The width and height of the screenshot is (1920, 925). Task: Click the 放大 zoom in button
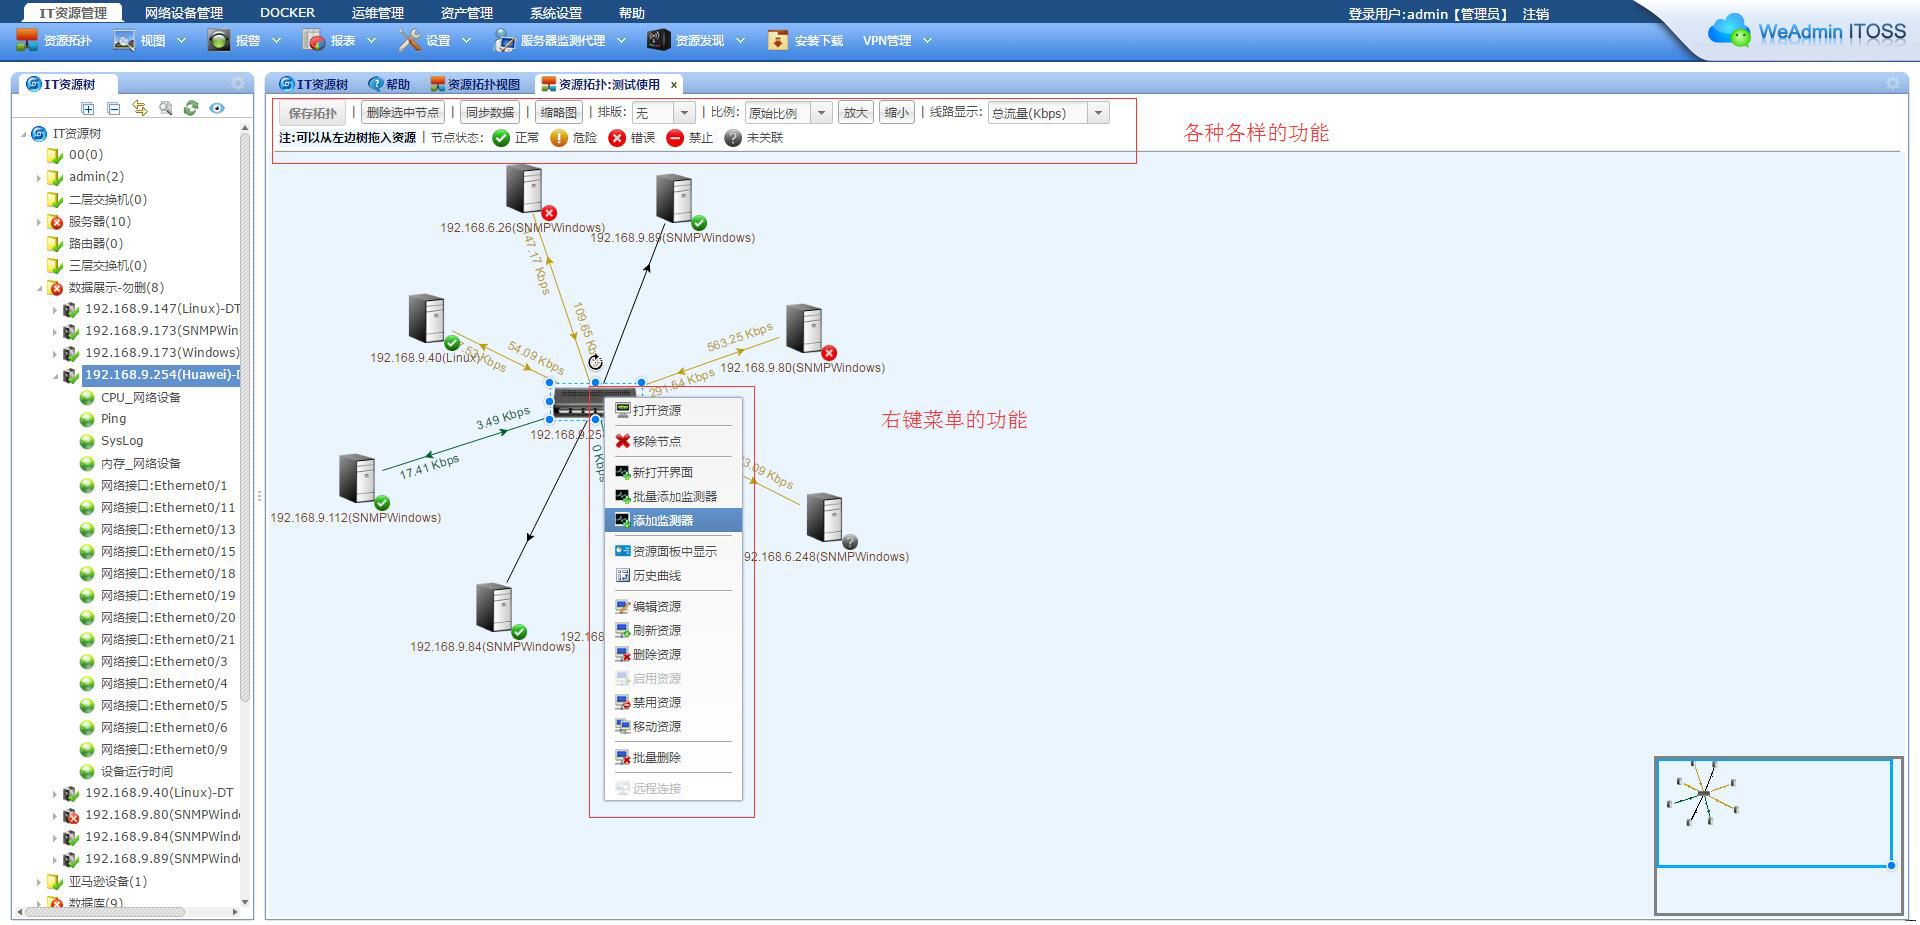tap(855, 113)
